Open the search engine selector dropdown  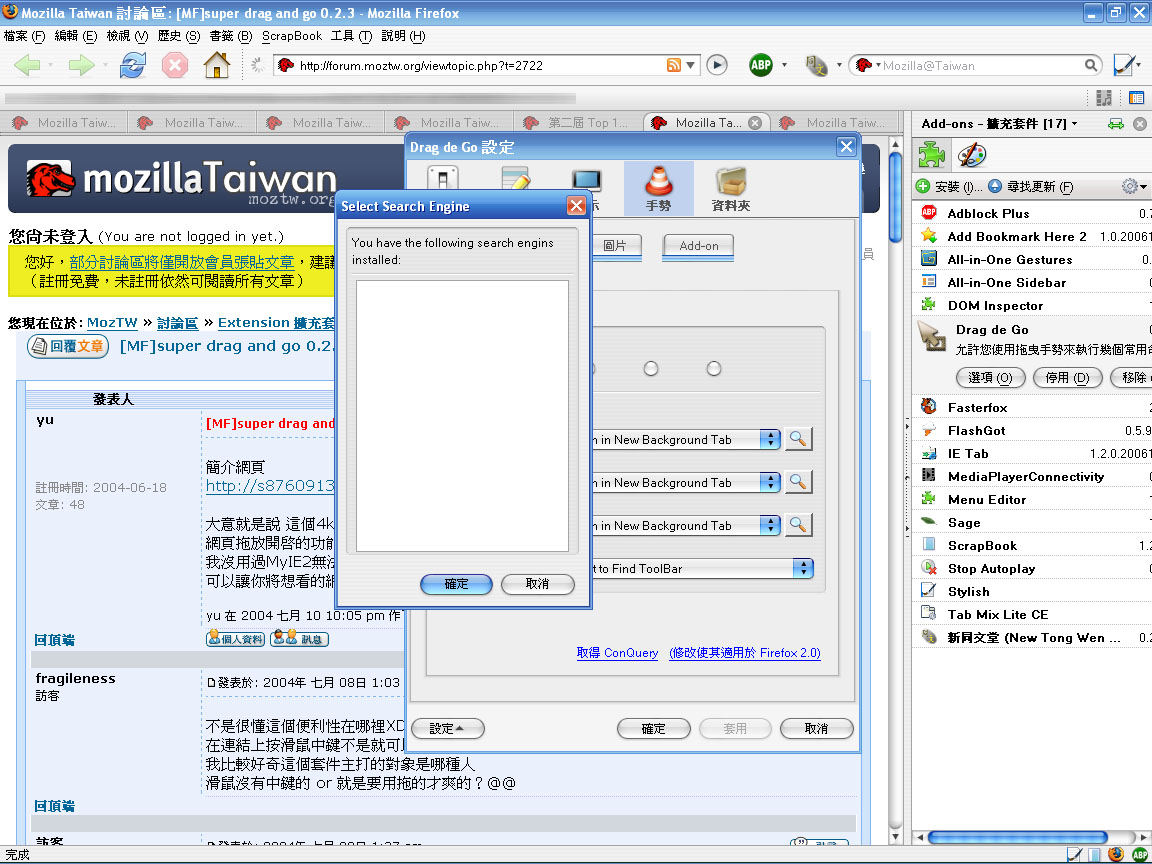pos(868,65)
